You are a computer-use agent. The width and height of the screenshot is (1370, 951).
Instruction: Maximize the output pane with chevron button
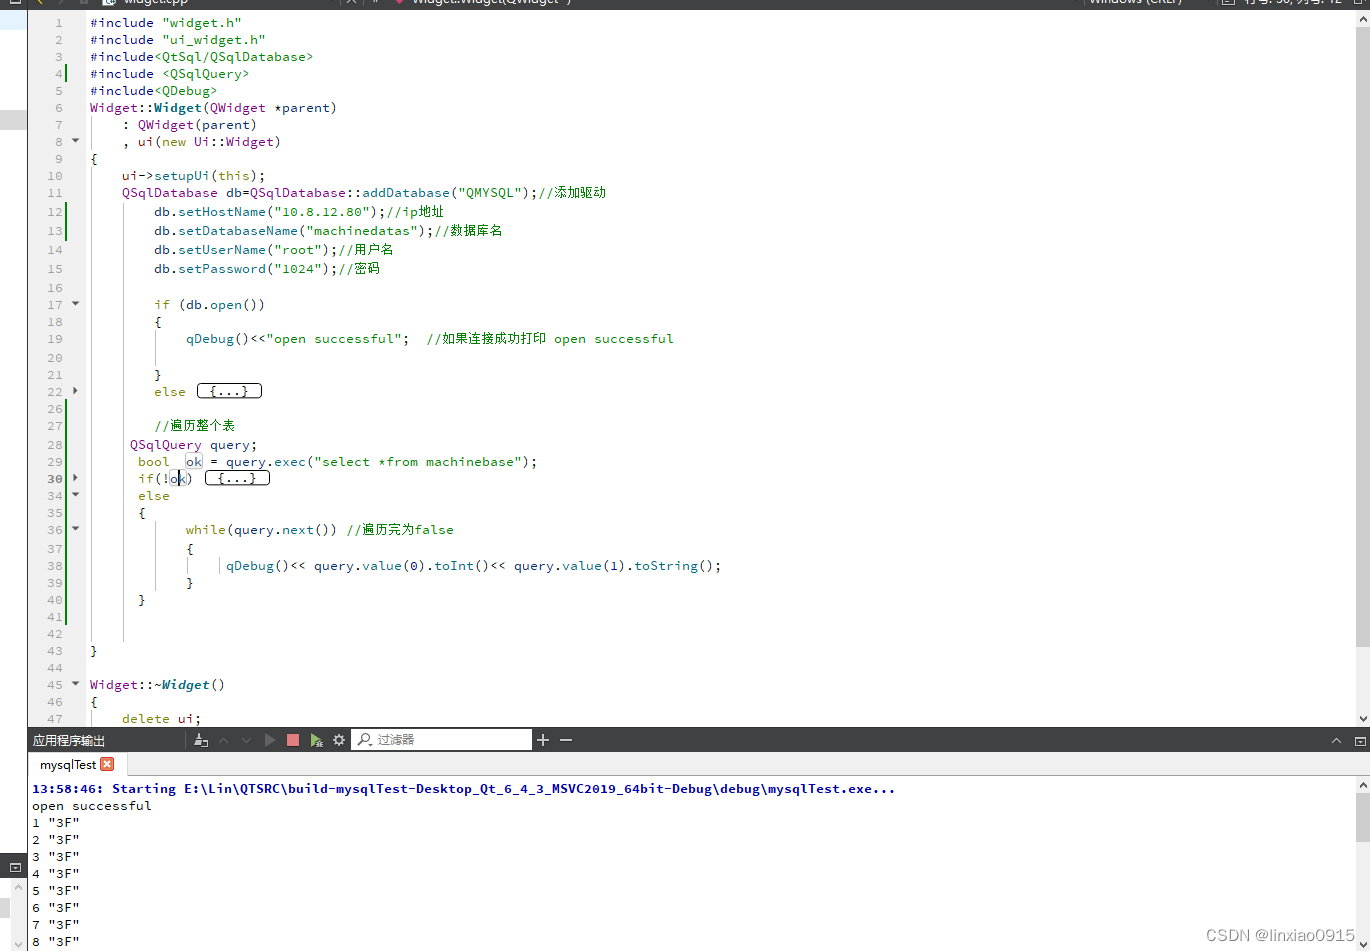(1337, 739)
